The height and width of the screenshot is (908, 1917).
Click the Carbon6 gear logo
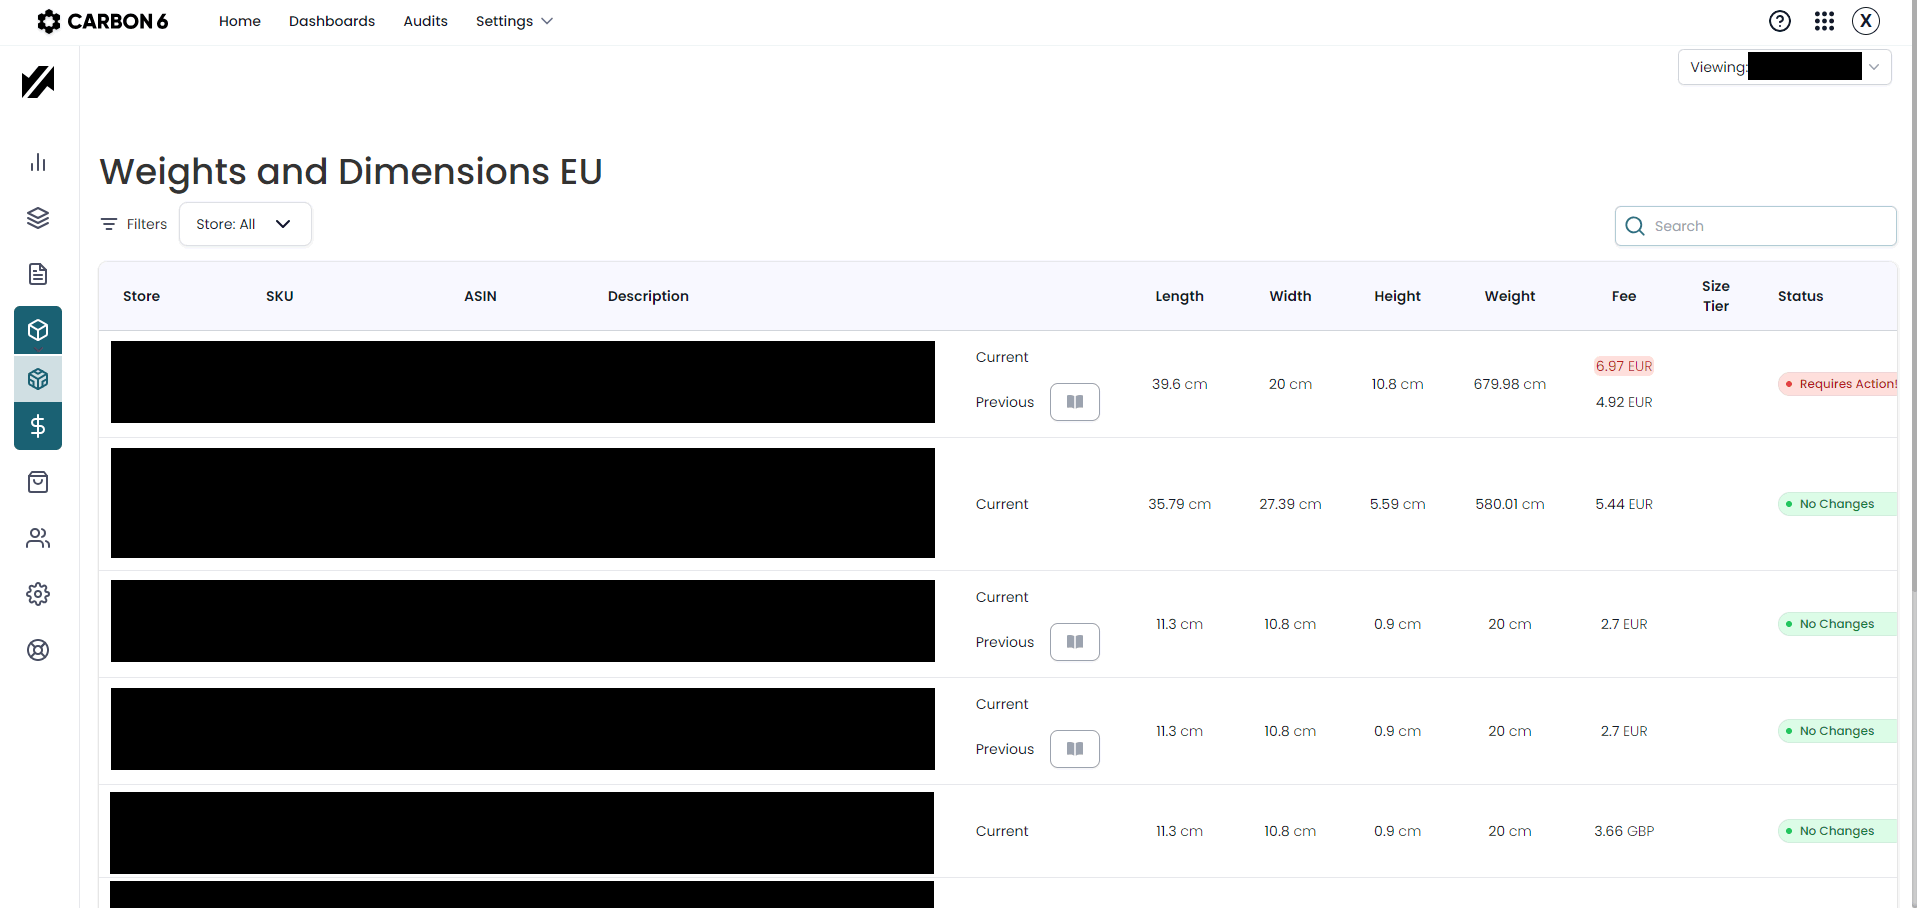point(48,21)
